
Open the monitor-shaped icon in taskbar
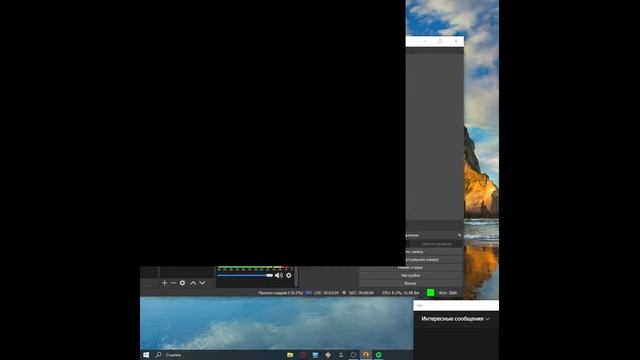[x=316, y=355]
